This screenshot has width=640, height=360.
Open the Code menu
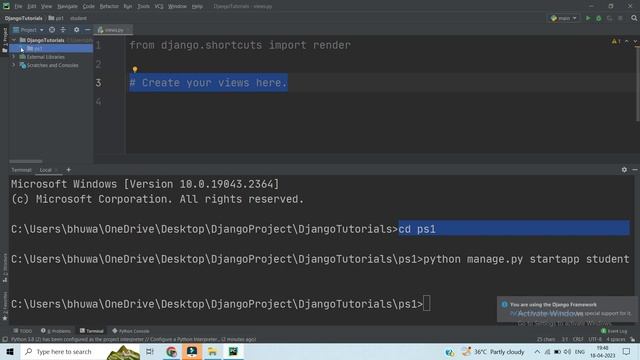pos(89,7)
